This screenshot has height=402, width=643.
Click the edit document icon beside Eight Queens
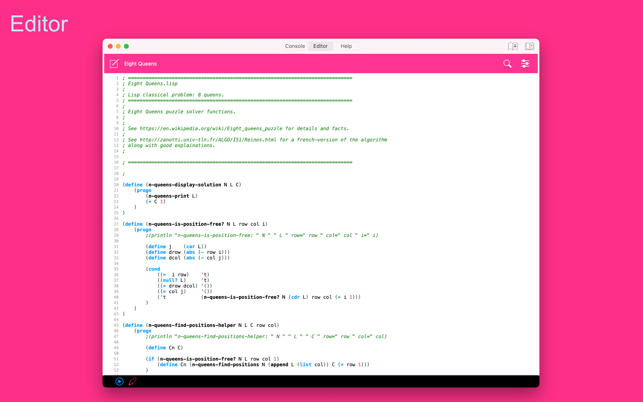(114, 64)
